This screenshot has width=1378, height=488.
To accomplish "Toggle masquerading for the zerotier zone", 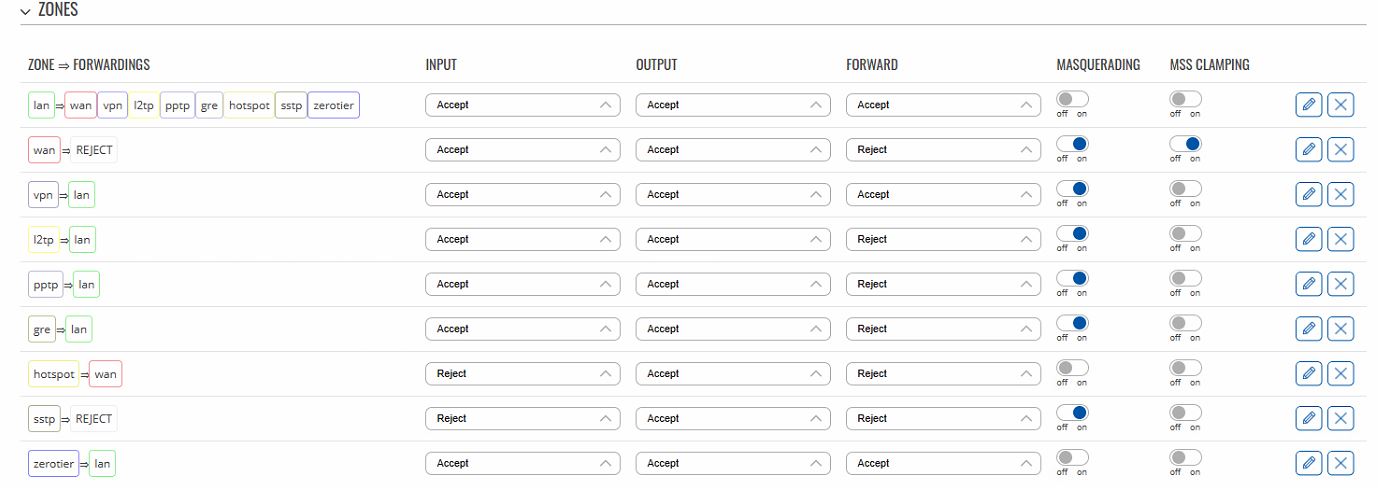I will 1072,458.
